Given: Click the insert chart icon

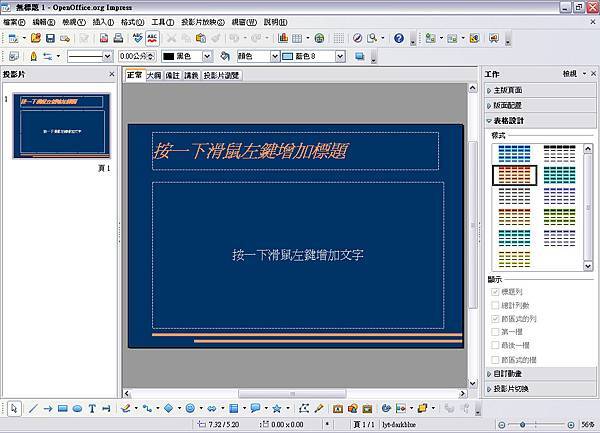Looking at the screenshot, I should pyautogui.click(x=283, y=38).
